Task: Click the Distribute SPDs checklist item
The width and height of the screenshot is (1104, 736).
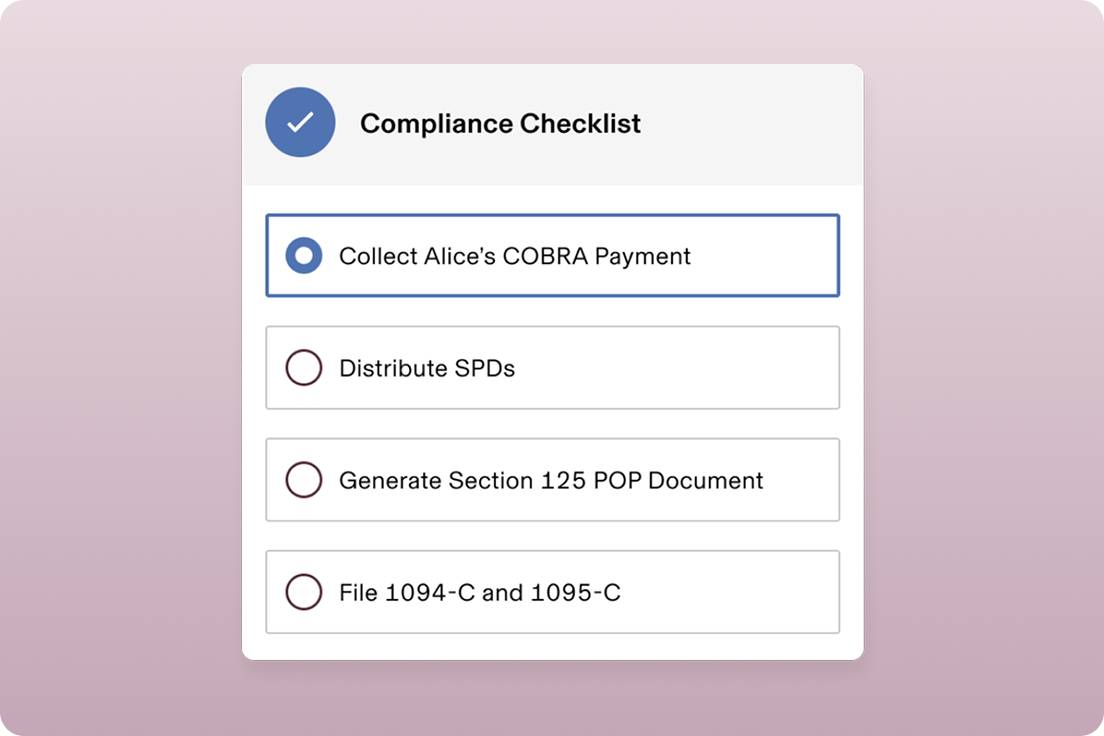Action: [x=552, y=368]
